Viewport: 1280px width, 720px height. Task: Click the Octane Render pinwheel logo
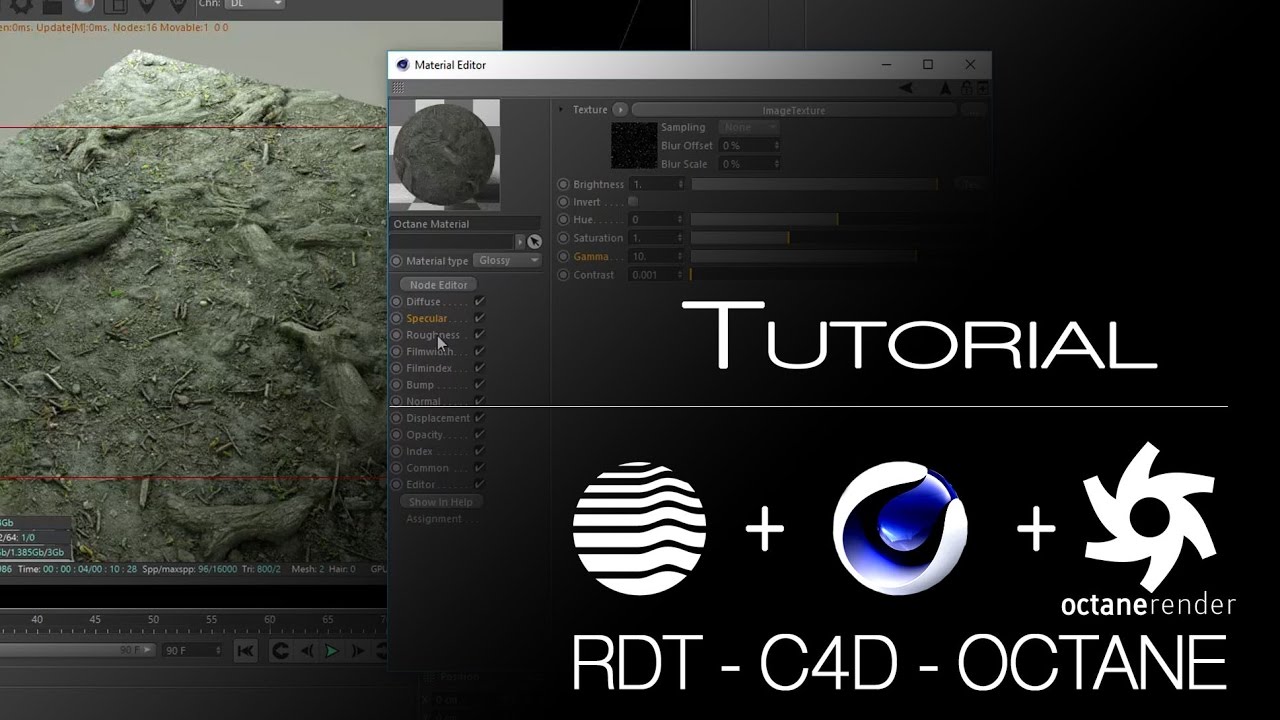pos(1150,516)
